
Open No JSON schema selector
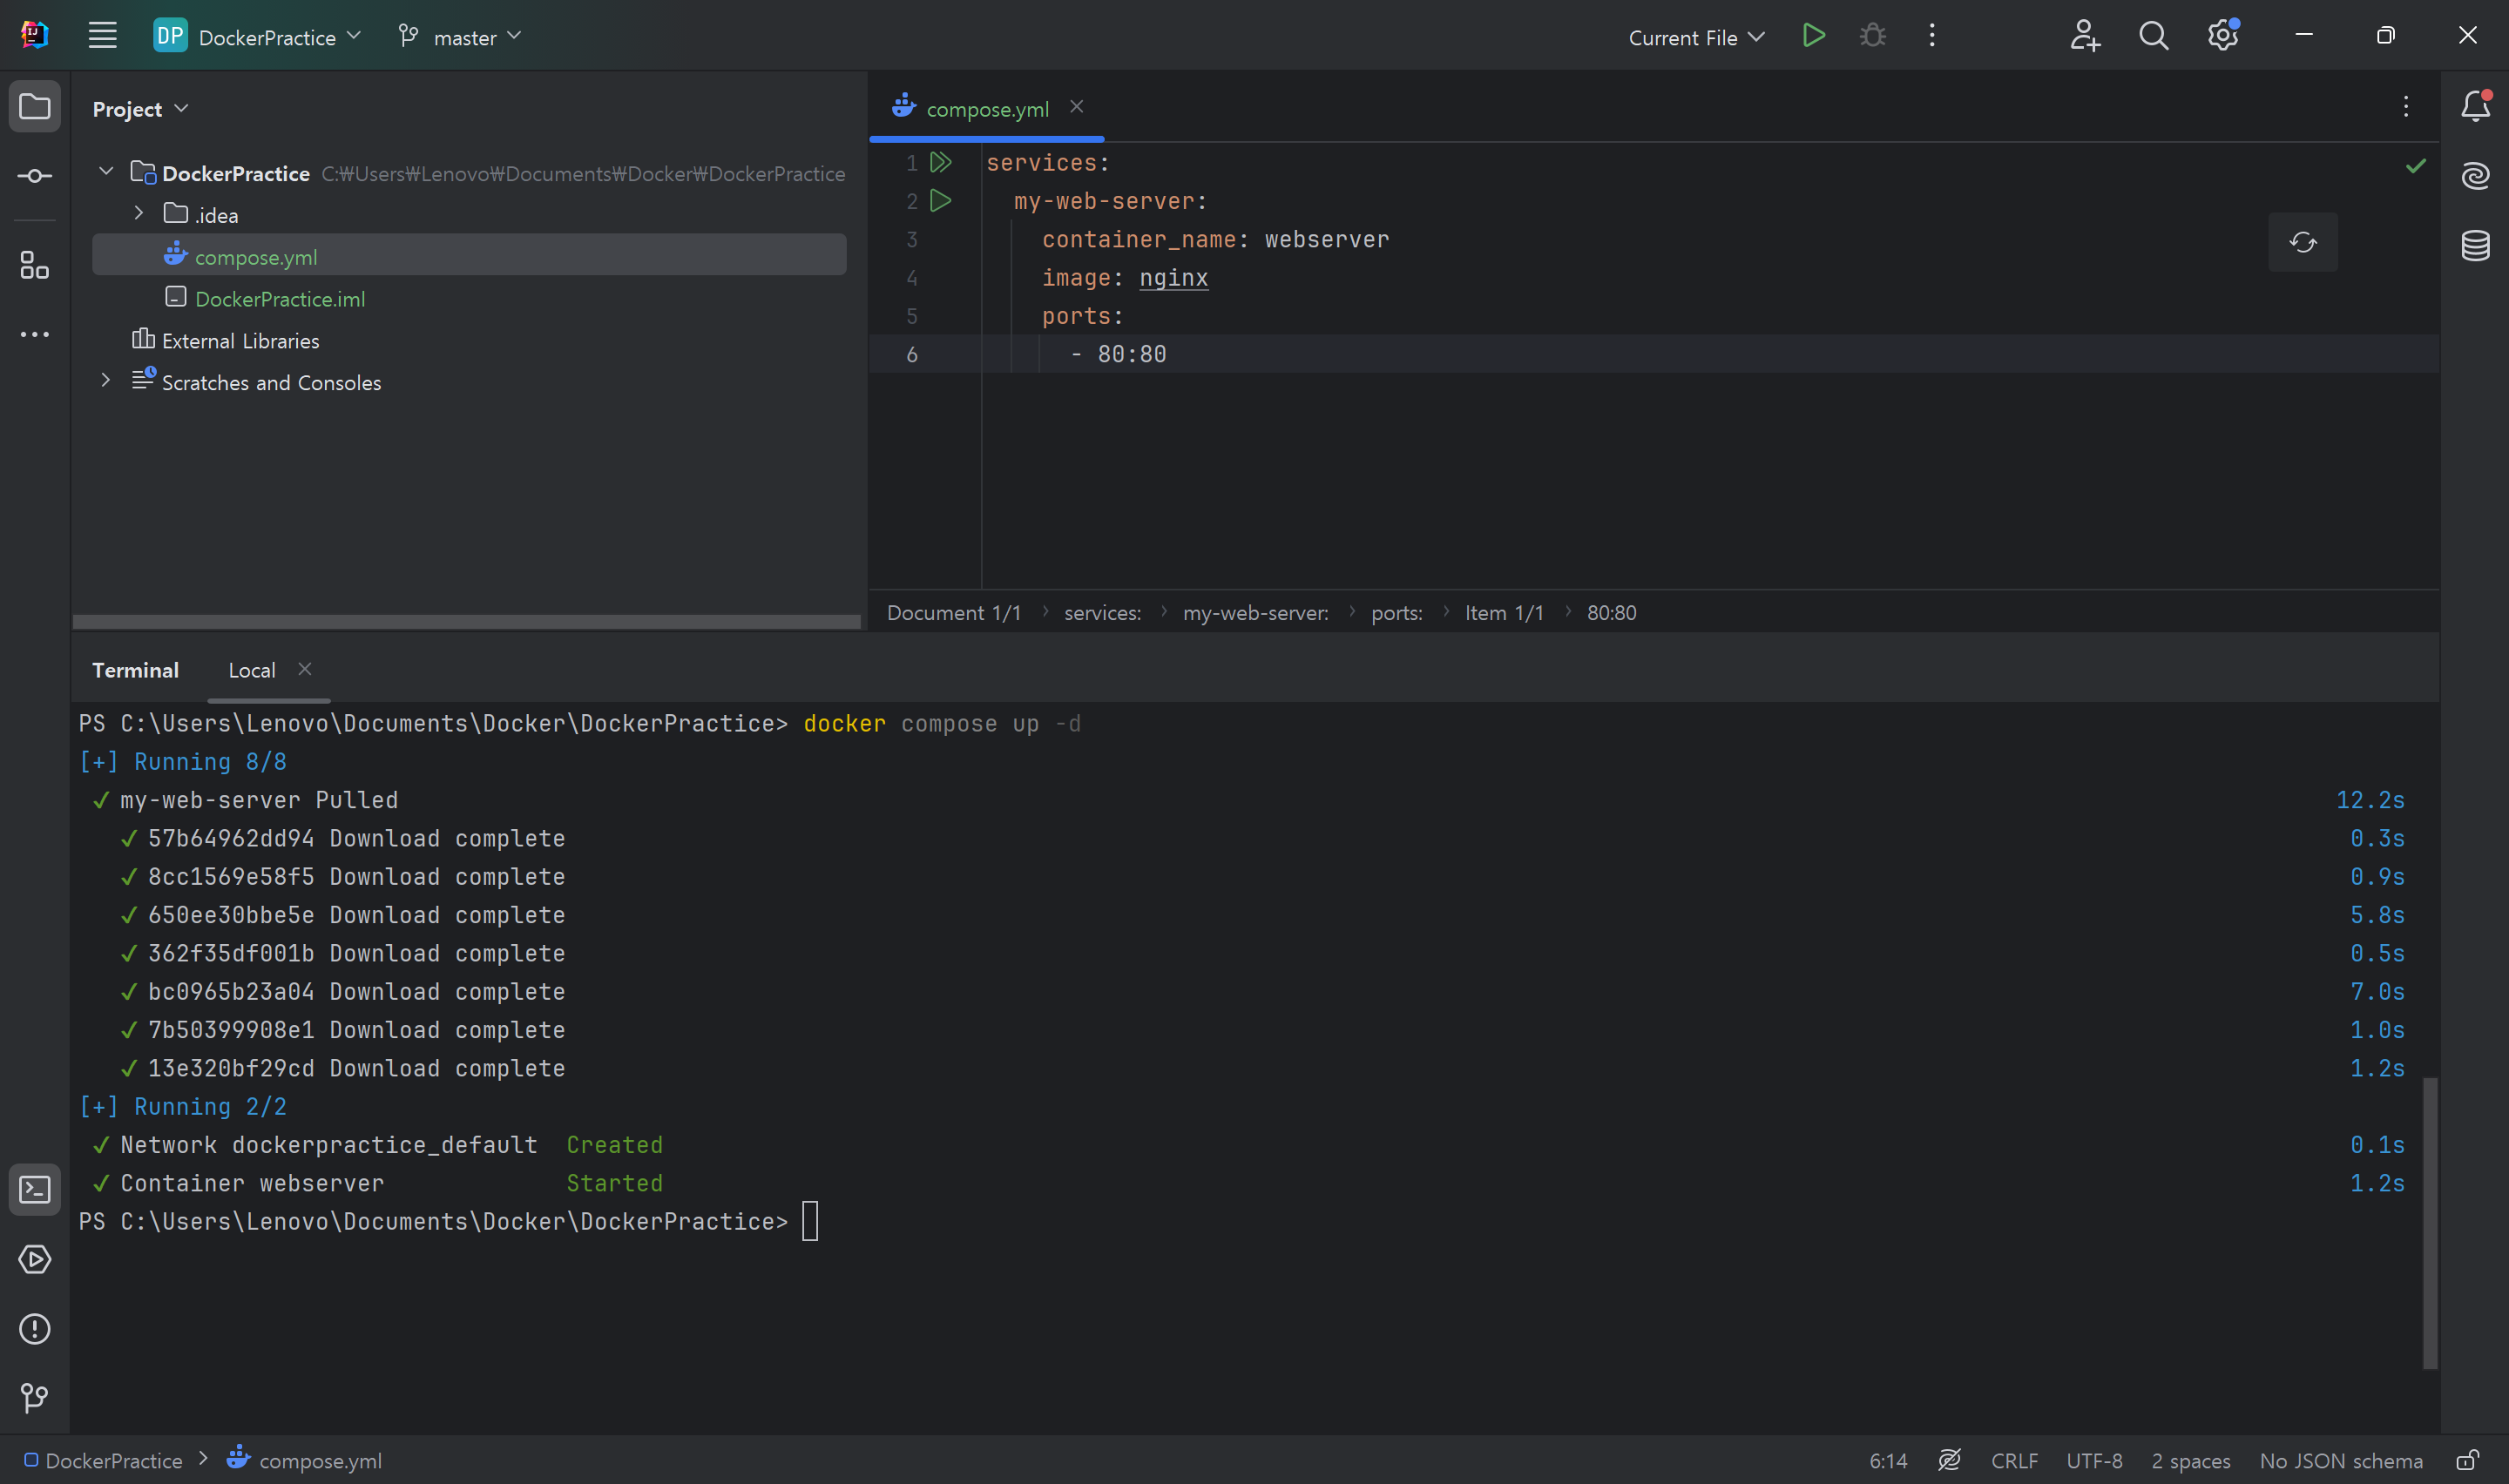pos(2340,1461)
